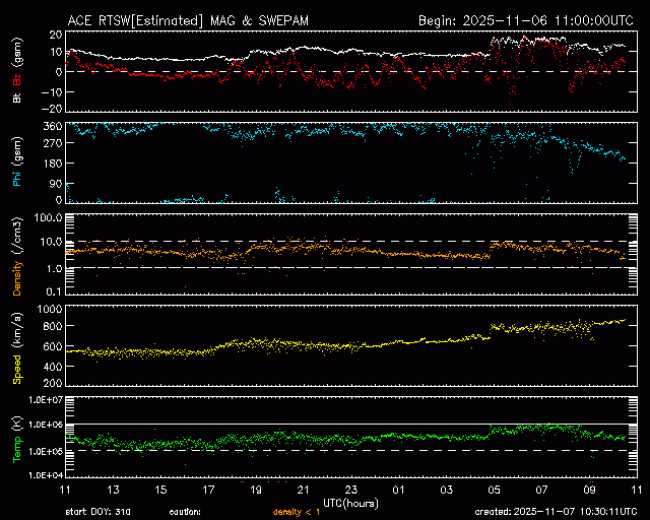Click the '05' hour tick label

[494, 490]
